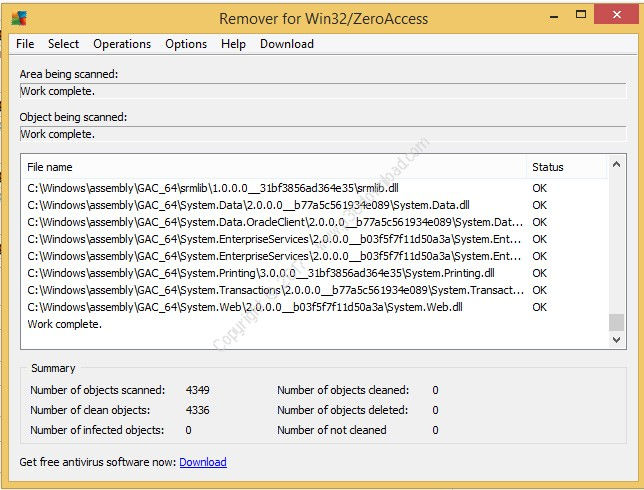Click the Area being scanned field
644x490 pixels.
coord(323,91)
